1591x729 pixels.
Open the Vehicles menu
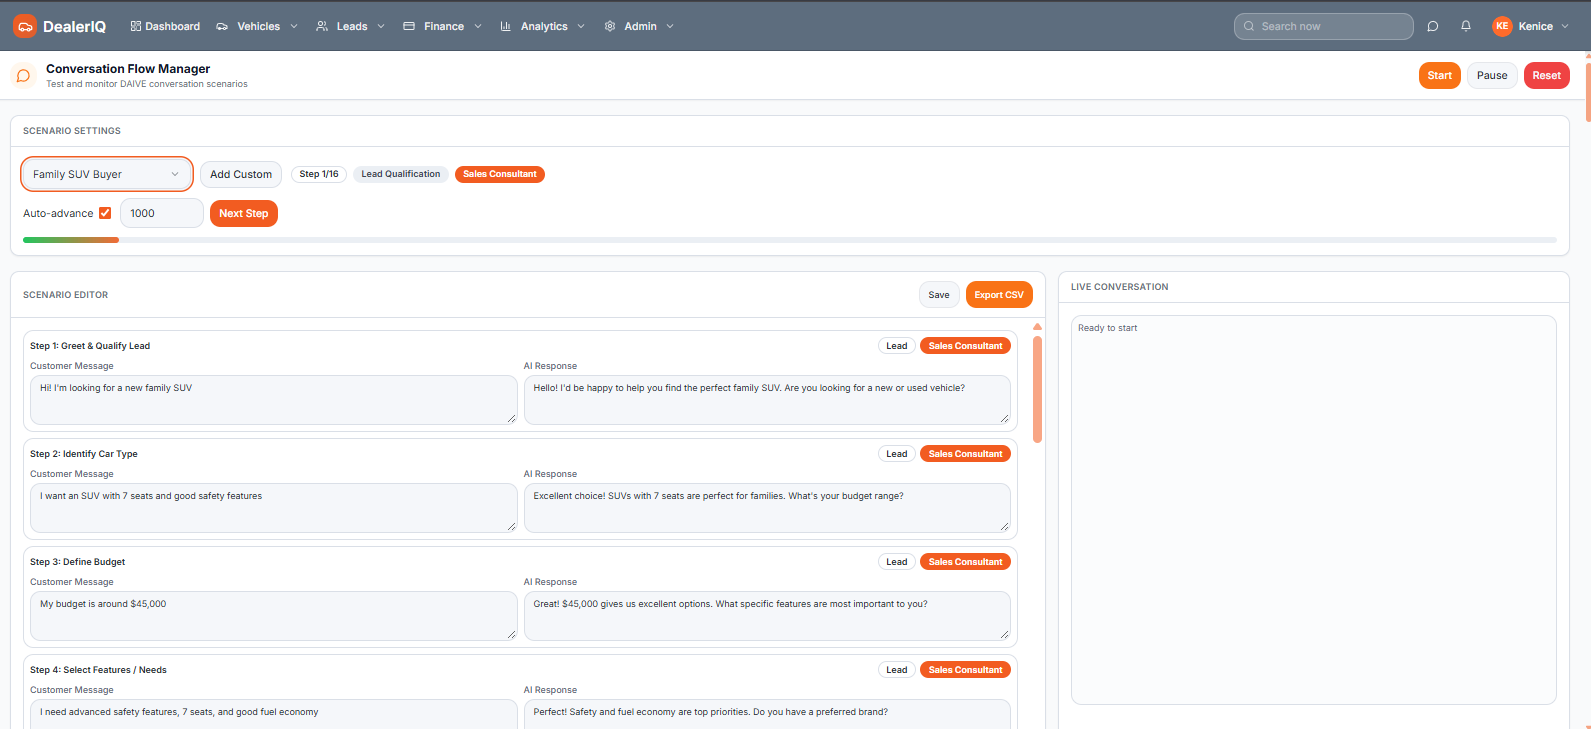pyautogui.click(x=257, y=26)
